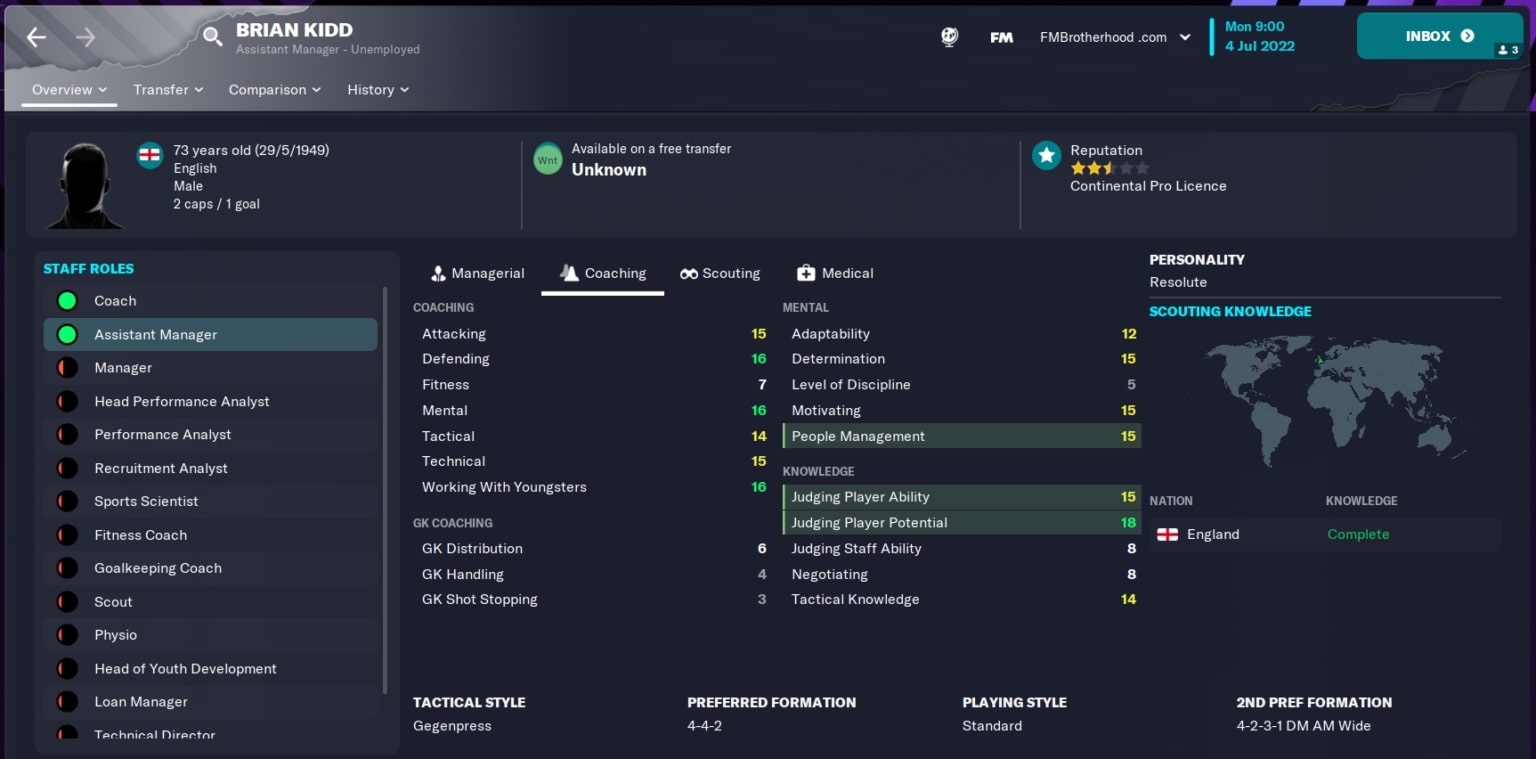
Task: Click the FM logo icon
Action: tap(1001, 38)
